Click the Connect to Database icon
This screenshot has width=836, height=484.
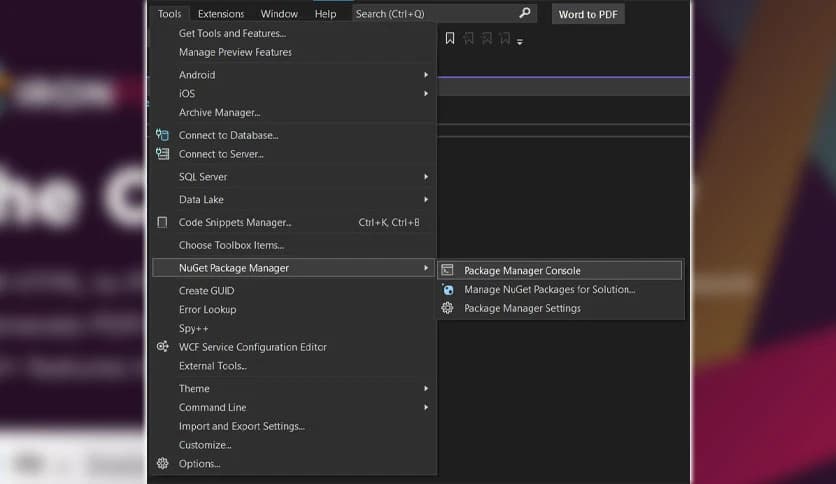162,135
